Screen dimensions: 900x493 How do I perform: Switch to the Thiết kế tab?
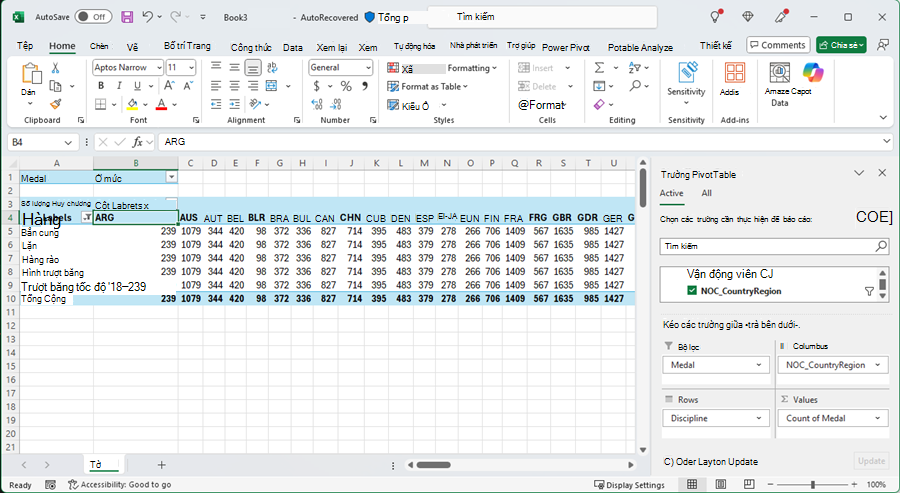coord(716,45)
